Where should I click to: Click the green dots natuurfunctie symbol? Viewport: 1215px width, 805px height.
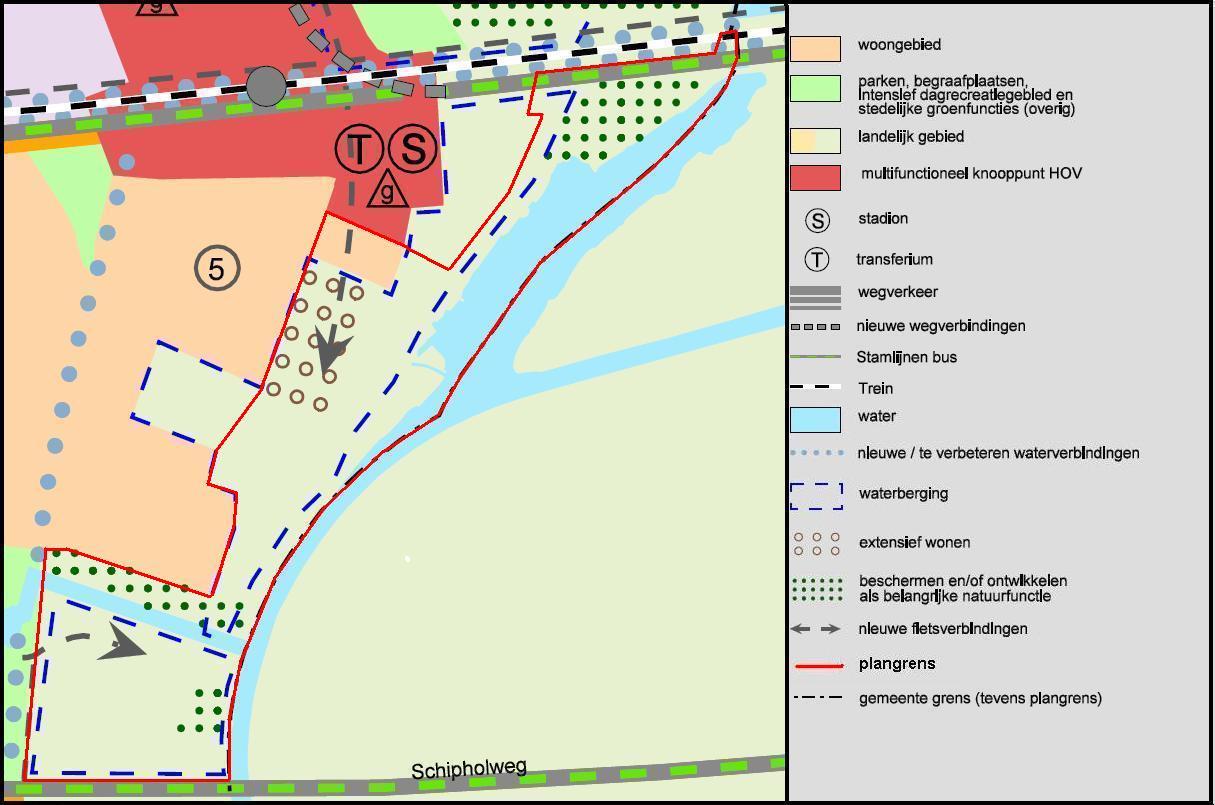(817, 589)
